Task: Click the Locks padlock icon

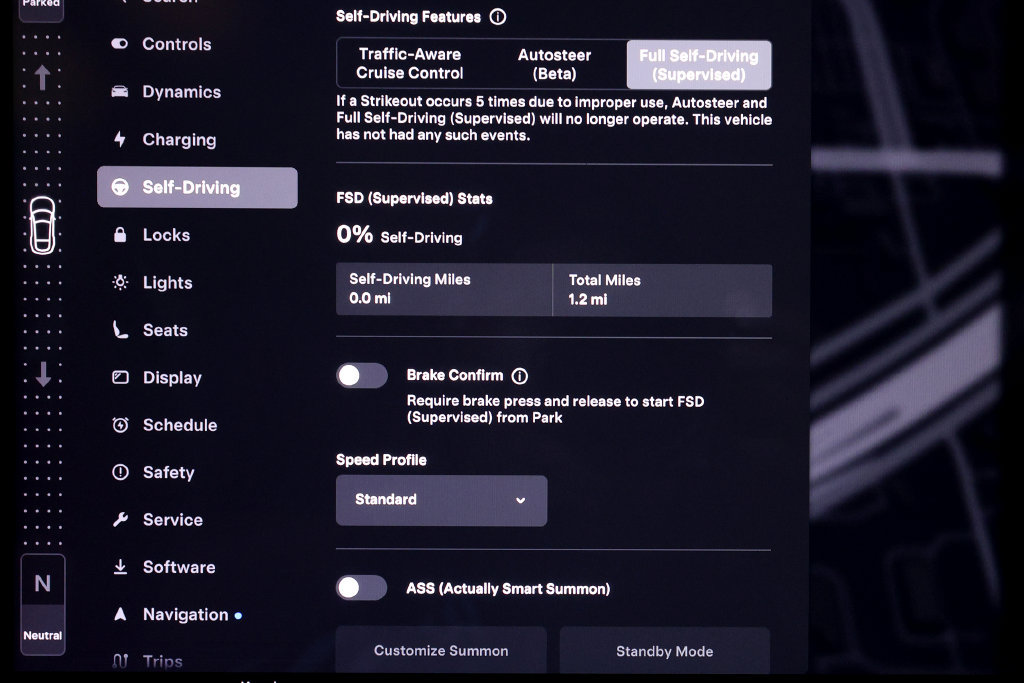Action: point(120,234)
